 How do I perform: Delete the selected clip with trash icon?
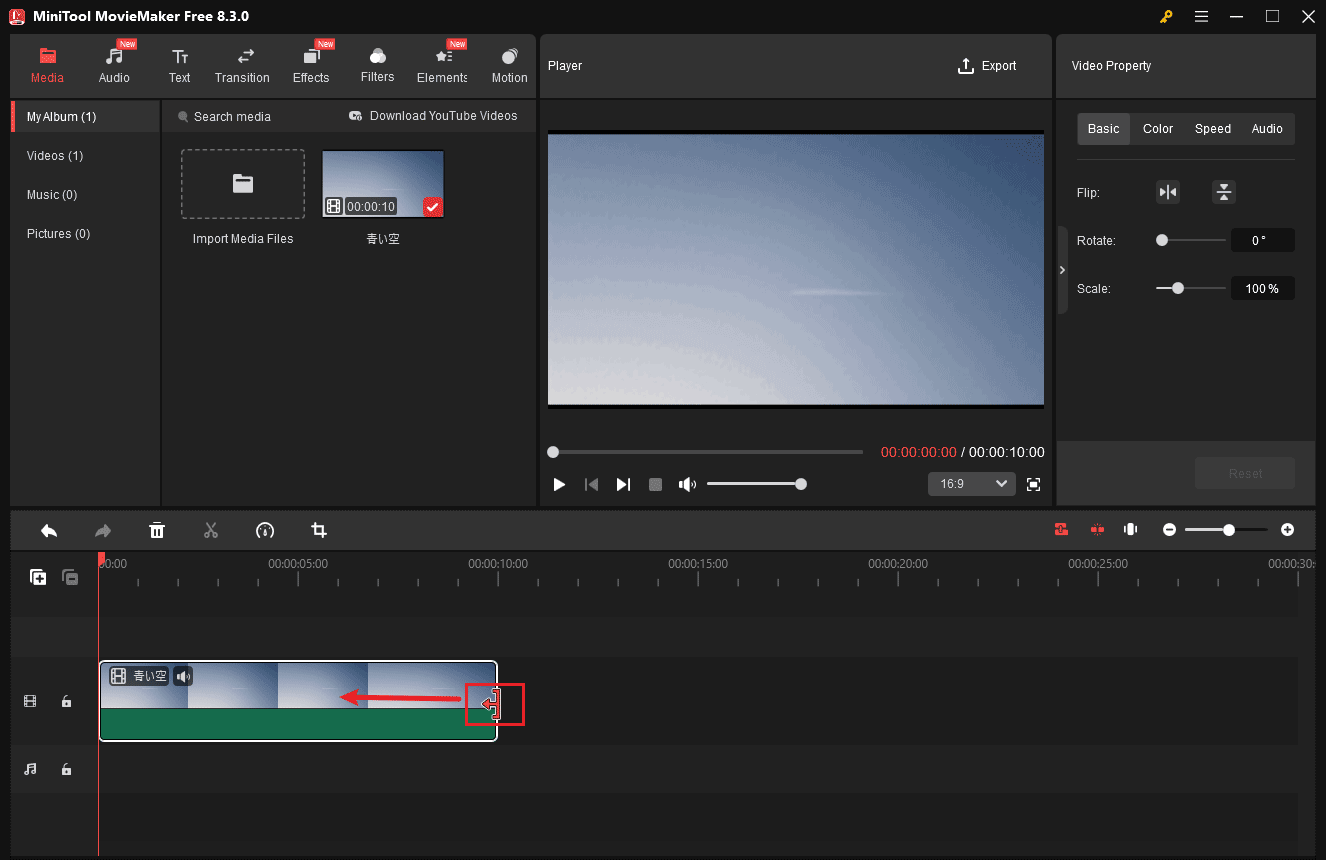coord(157,530)
